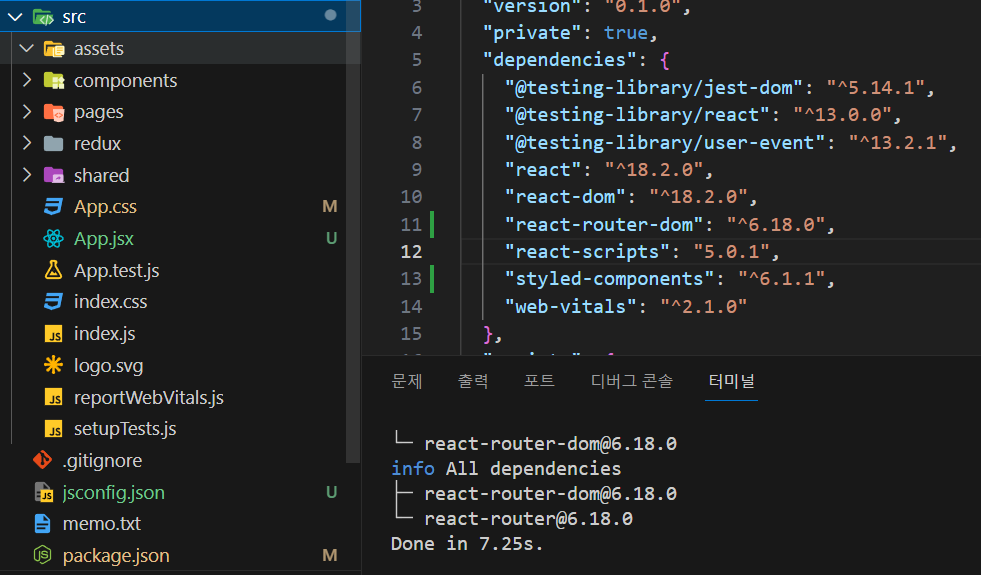981x575 pixels.
Task: Select logo.svg in the file tree
Action: [108, 365]
